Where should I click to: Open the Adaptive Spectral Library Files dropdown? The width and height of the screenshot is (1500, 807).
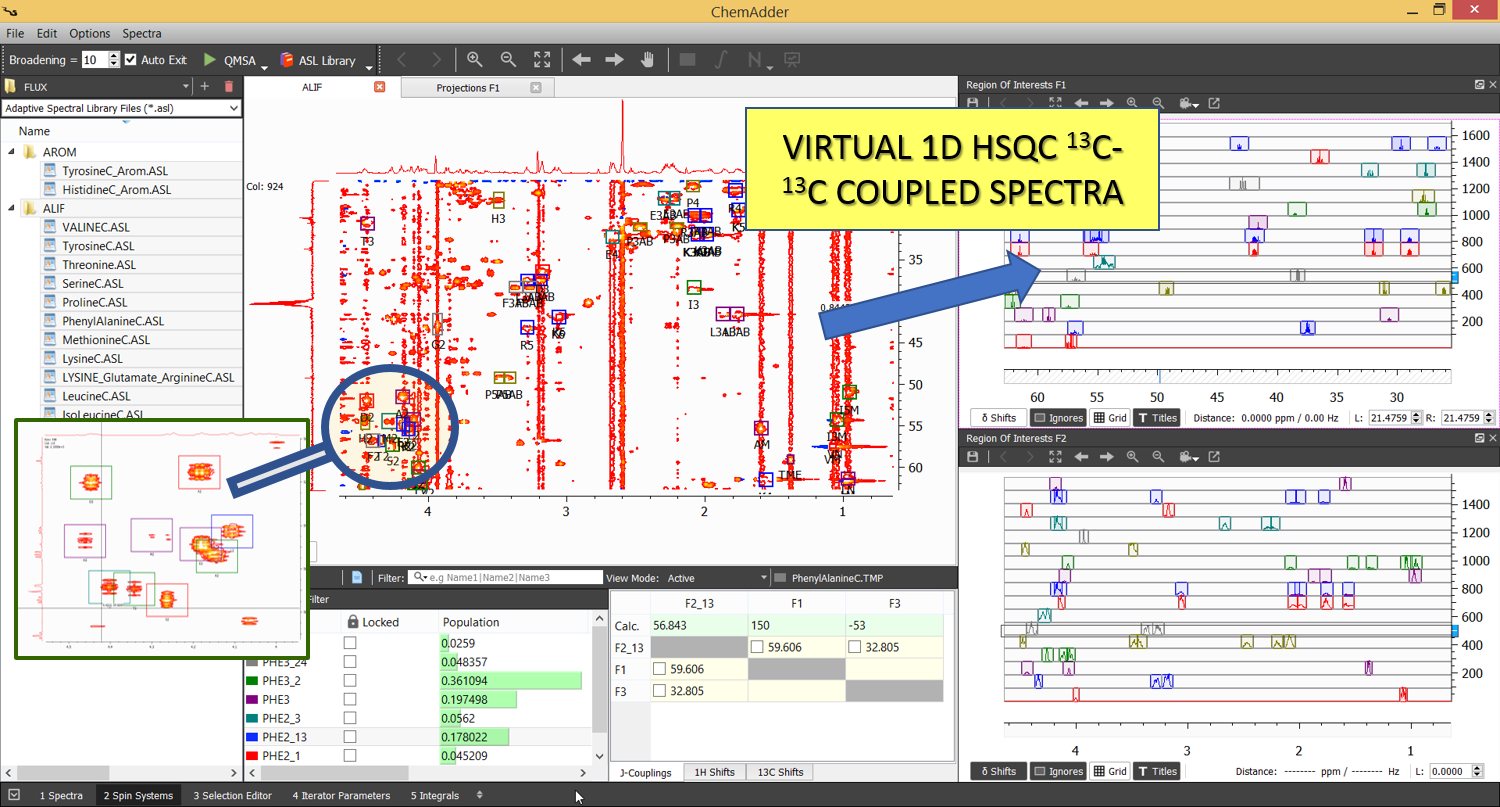coord(233,108)
